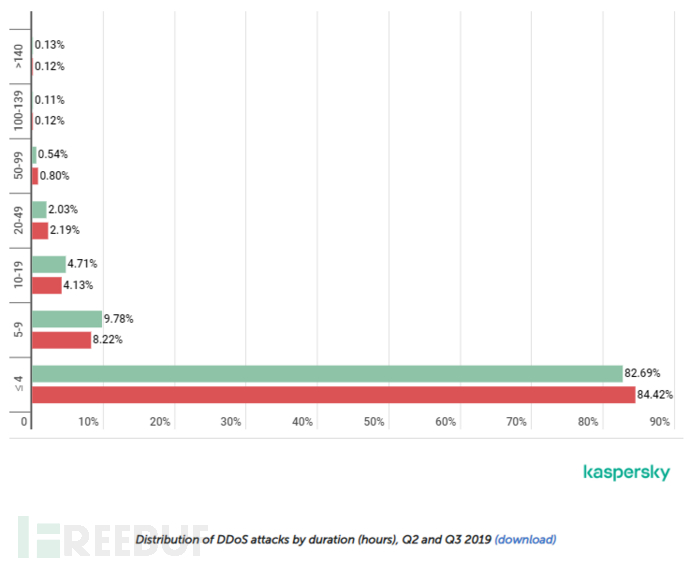Open the download link in the caption

tap(525, 540)
